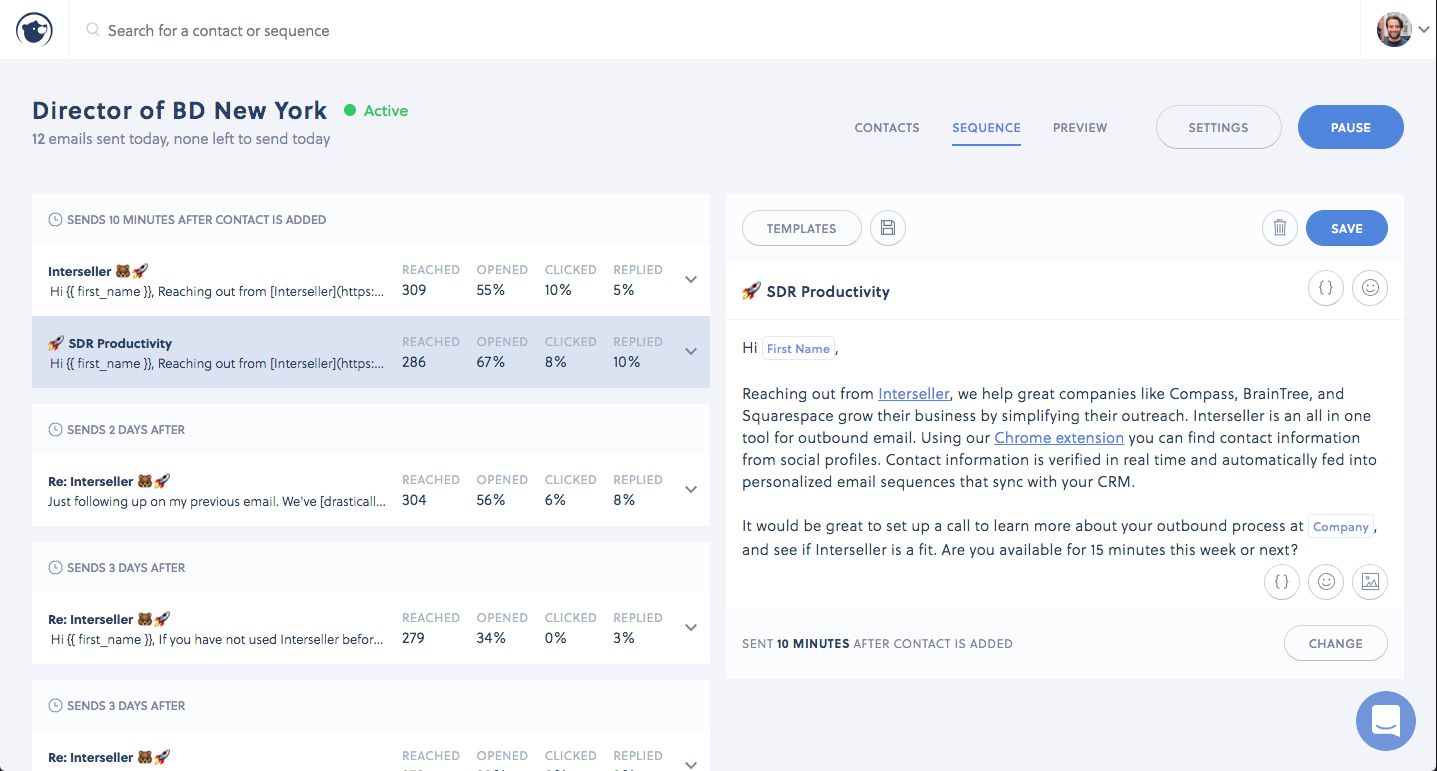The height and width of the screenshot is (771, 1437).
Task: Click clock icon for Sends 10 Minutes header
Action: [x=56, y=220]
